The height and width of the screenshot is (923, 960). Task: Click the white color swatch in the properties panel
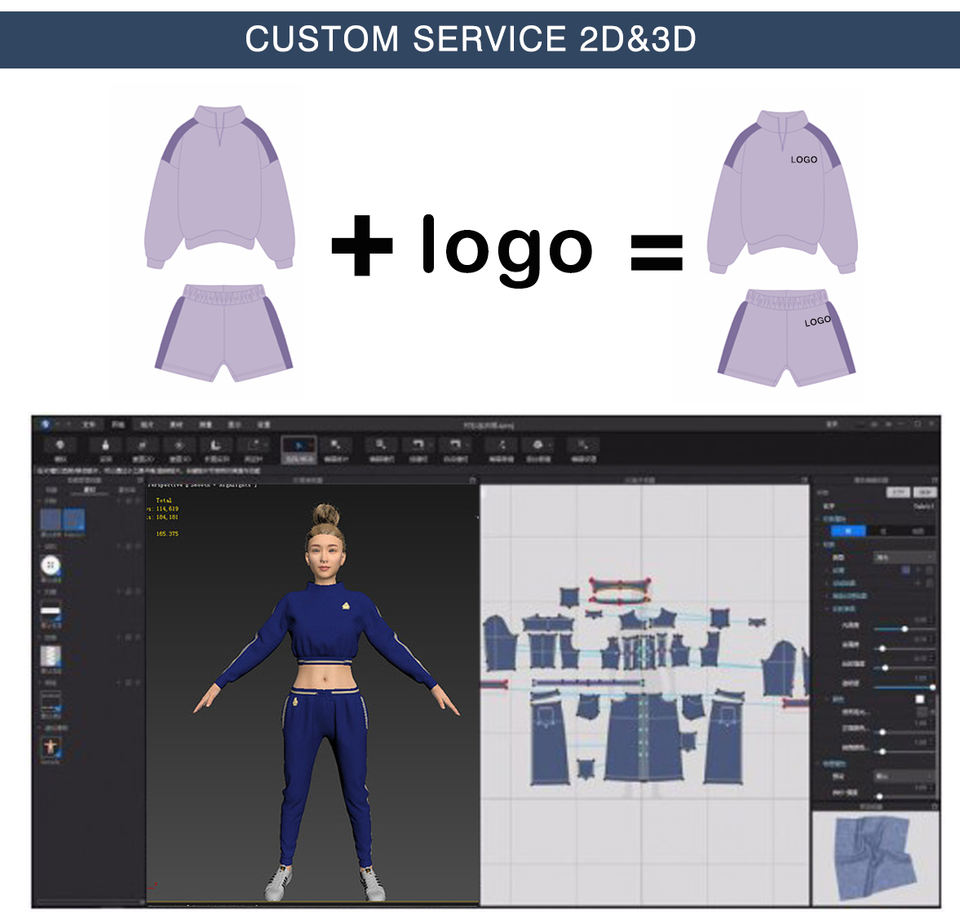[x=920, y=698]
